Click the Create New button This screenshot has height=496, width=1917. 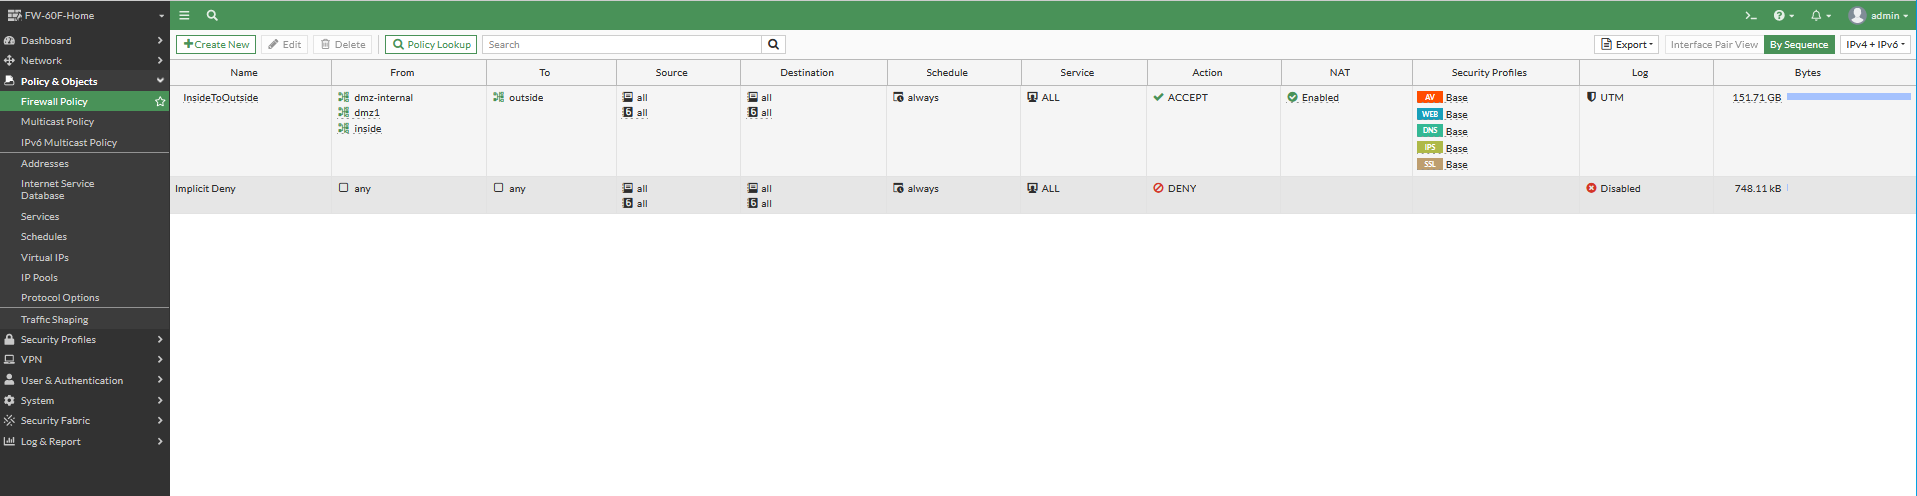[216, 44]
